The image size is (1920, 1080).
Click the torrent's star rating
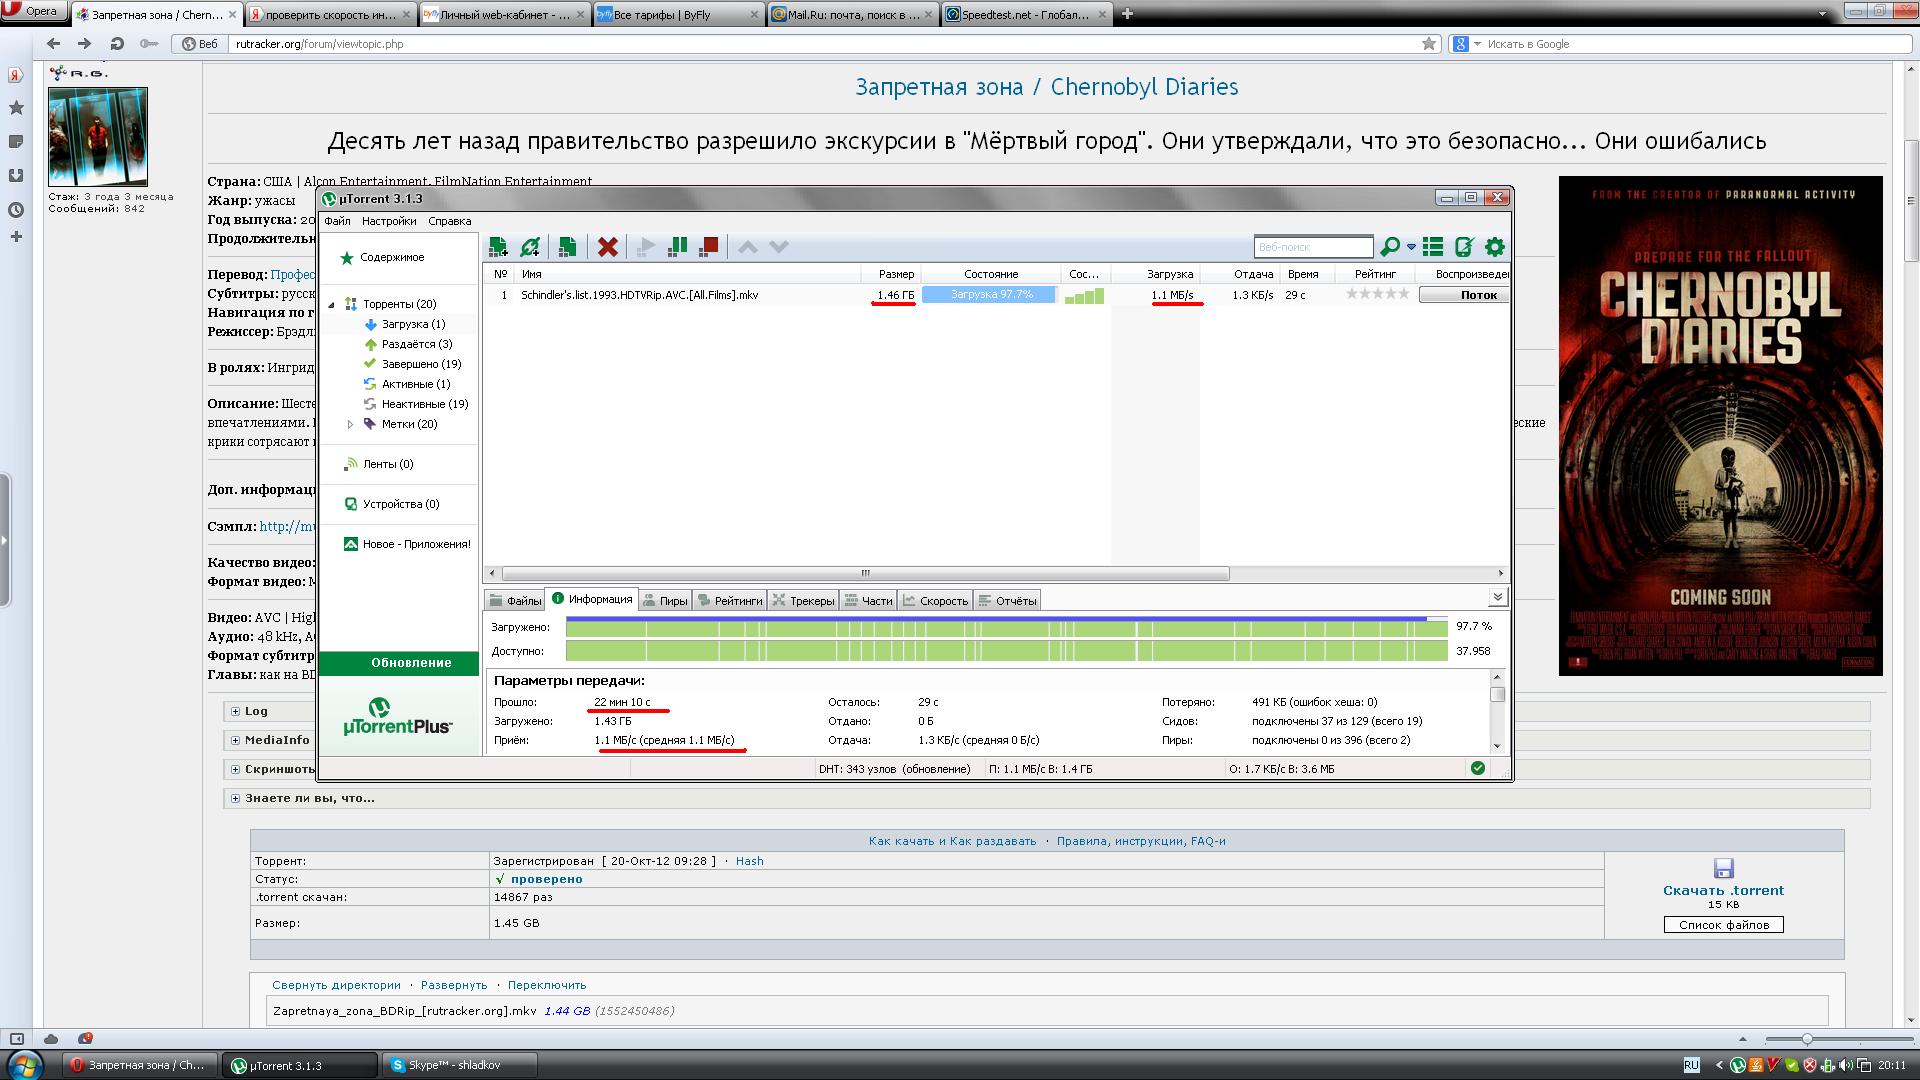pyautogui.click(x=1377, y=294)
